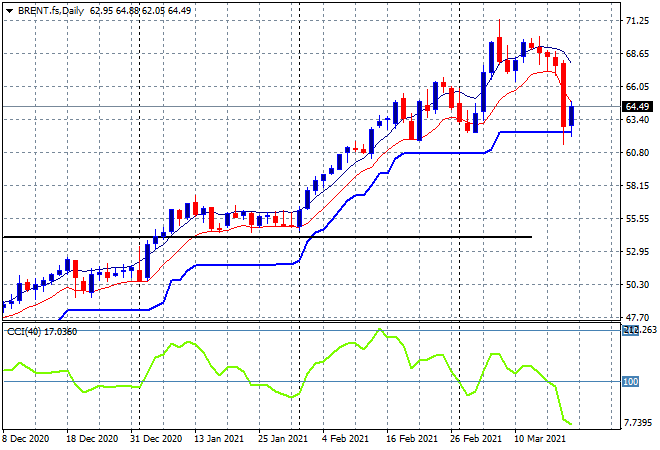Click the 50.30 price axis label
660x450 pixels.
click(x=637, y=285)
